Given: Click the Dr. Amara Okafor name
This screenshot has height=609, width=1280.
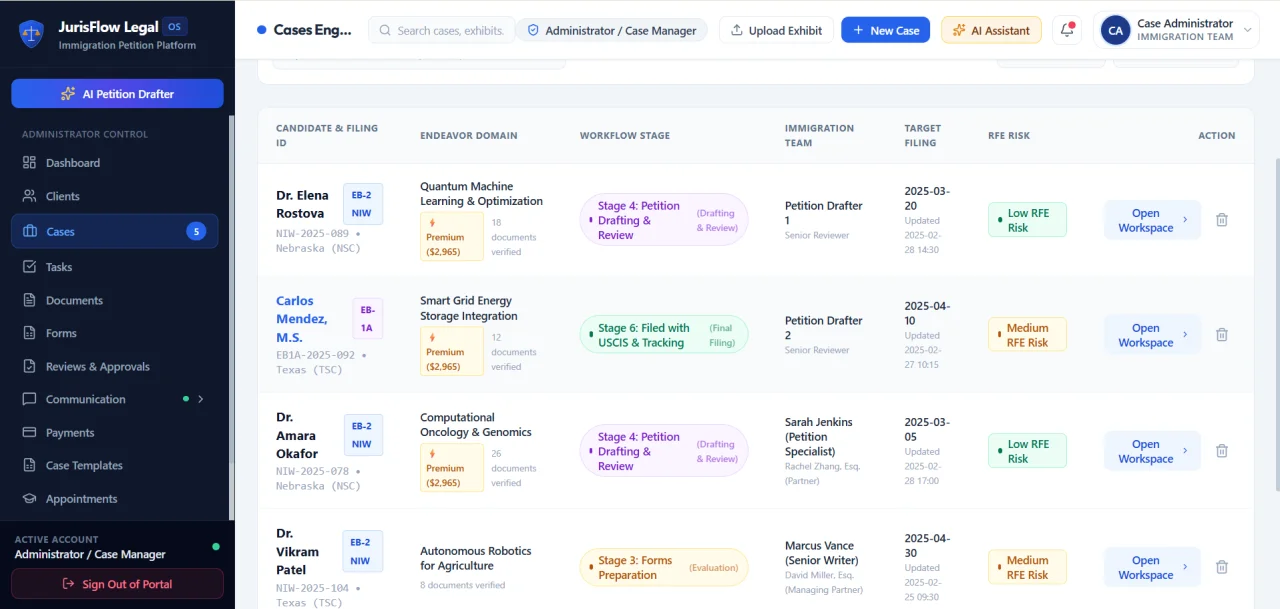Looking at the screenshot, I should [x=297, y=435].
